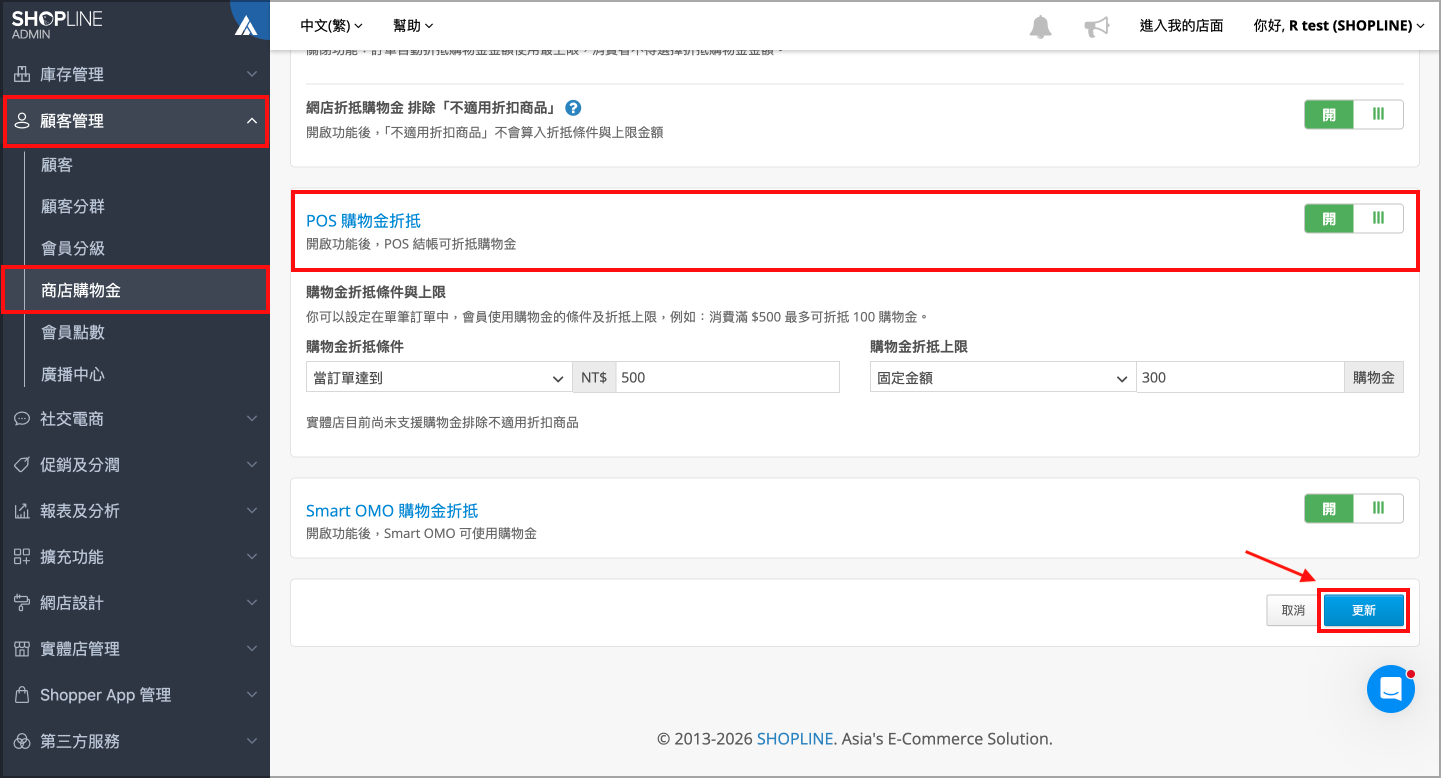This screenshot has height=778, width=1441.
Task: Click the blue help question mark icon
Action: pyautogui.click(x=573, y=108)
